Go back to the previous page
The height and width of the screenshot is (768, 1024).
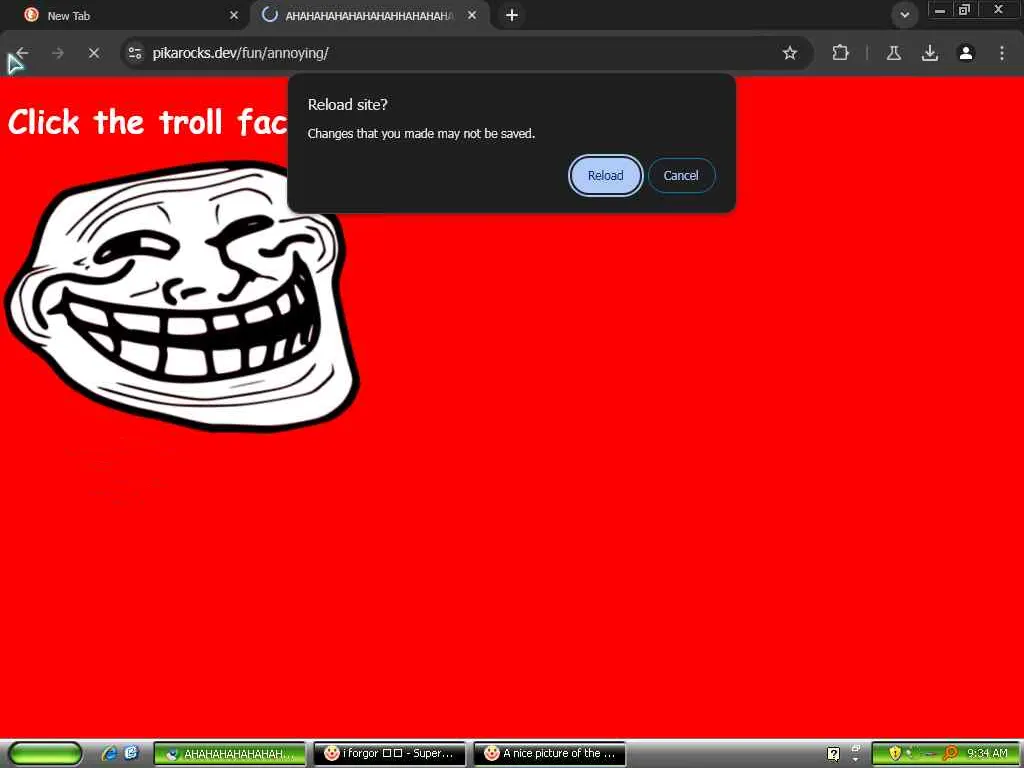pyautogui.click(x=22, y=53)
